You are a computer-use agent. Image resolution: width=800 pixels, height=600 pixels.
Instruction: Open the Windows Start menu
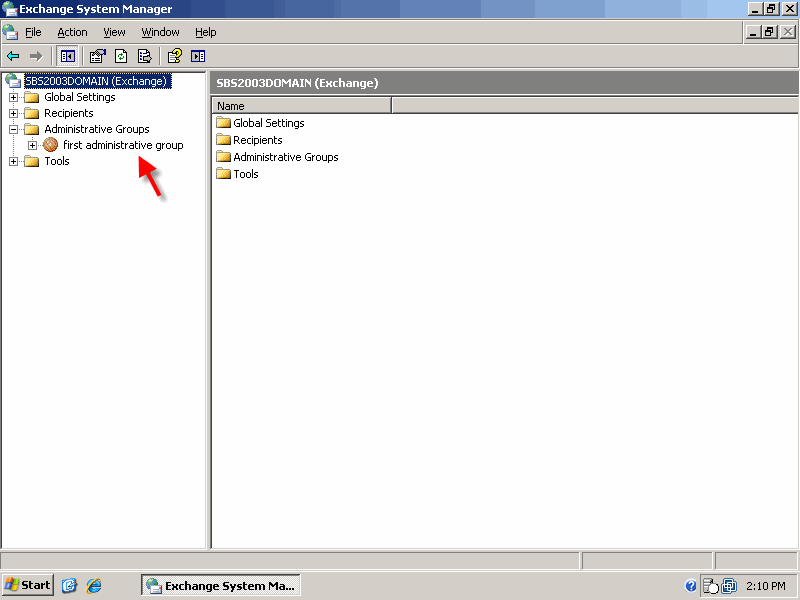point(28,585)
